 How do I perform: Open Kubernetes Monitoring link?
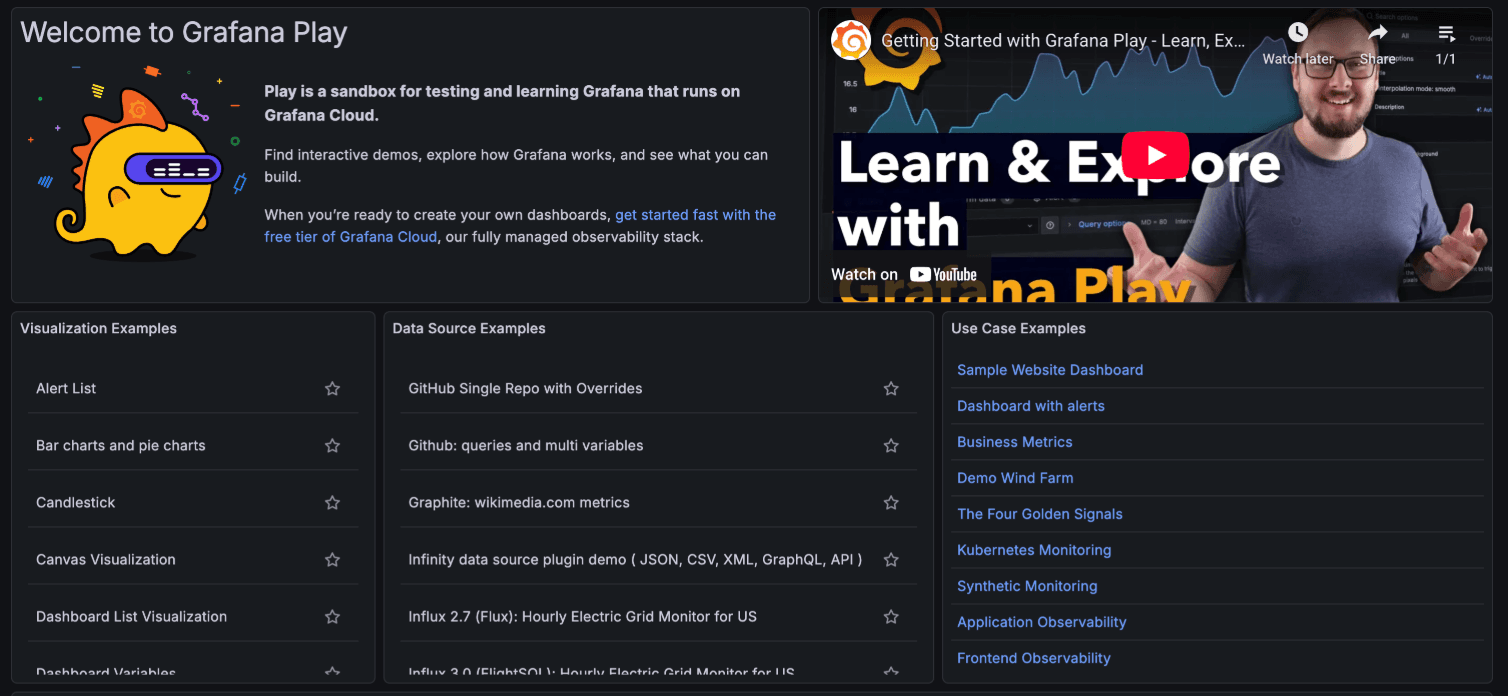coord(1034,550)
